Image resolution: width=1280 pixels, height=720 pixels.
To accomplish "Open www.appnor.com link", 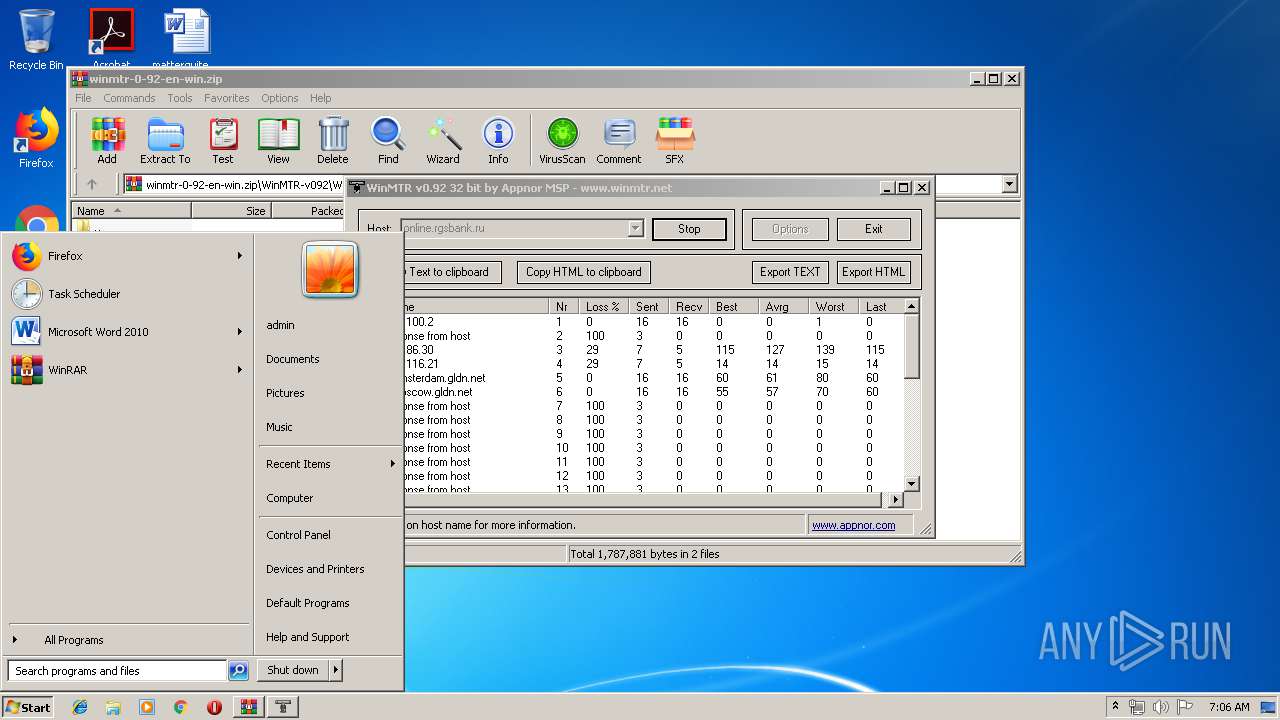I will pos(853,525).
